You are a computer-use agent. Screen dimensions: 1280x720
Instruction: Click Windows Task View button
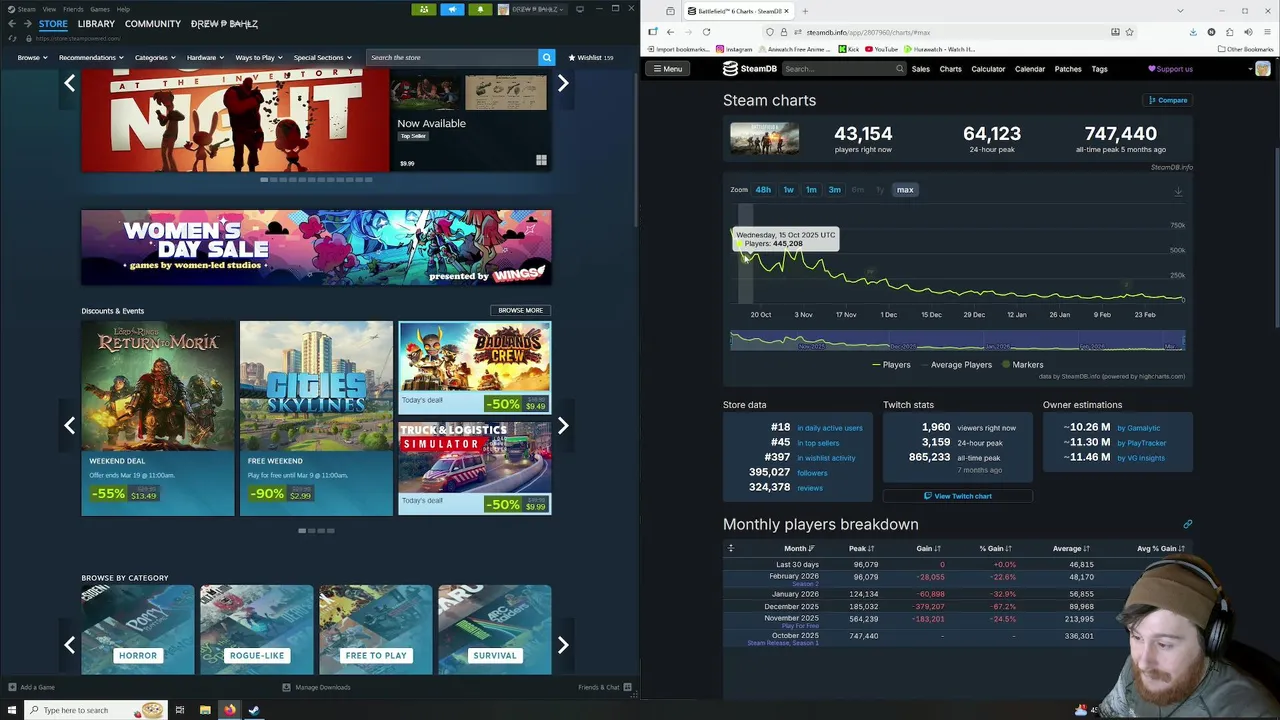pos(180,710)
